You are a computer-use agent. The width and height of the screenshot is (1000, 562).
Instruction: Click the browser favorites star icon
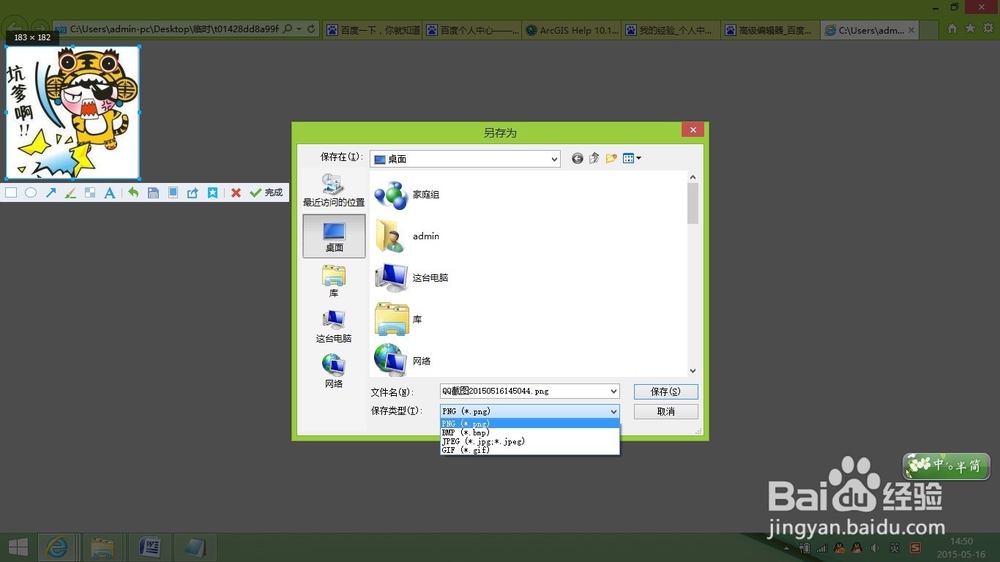[970, 29]
